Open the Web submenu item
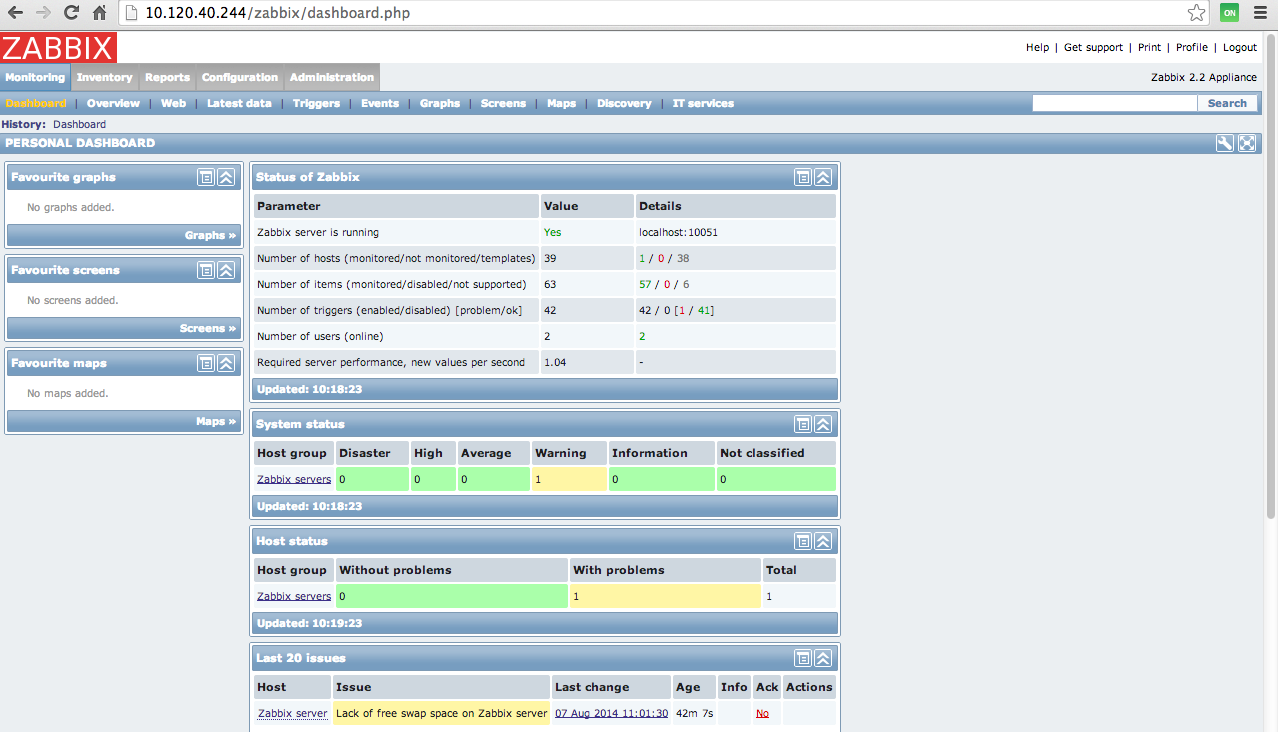Image resolution: width=1278 pixels, height=732 pixels. (x=174, y=103)
